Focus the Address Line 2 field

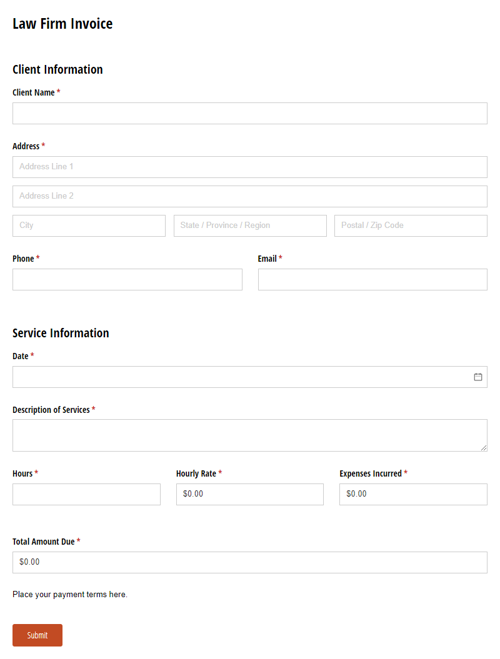pyautogui.click(x=250, y=196)
